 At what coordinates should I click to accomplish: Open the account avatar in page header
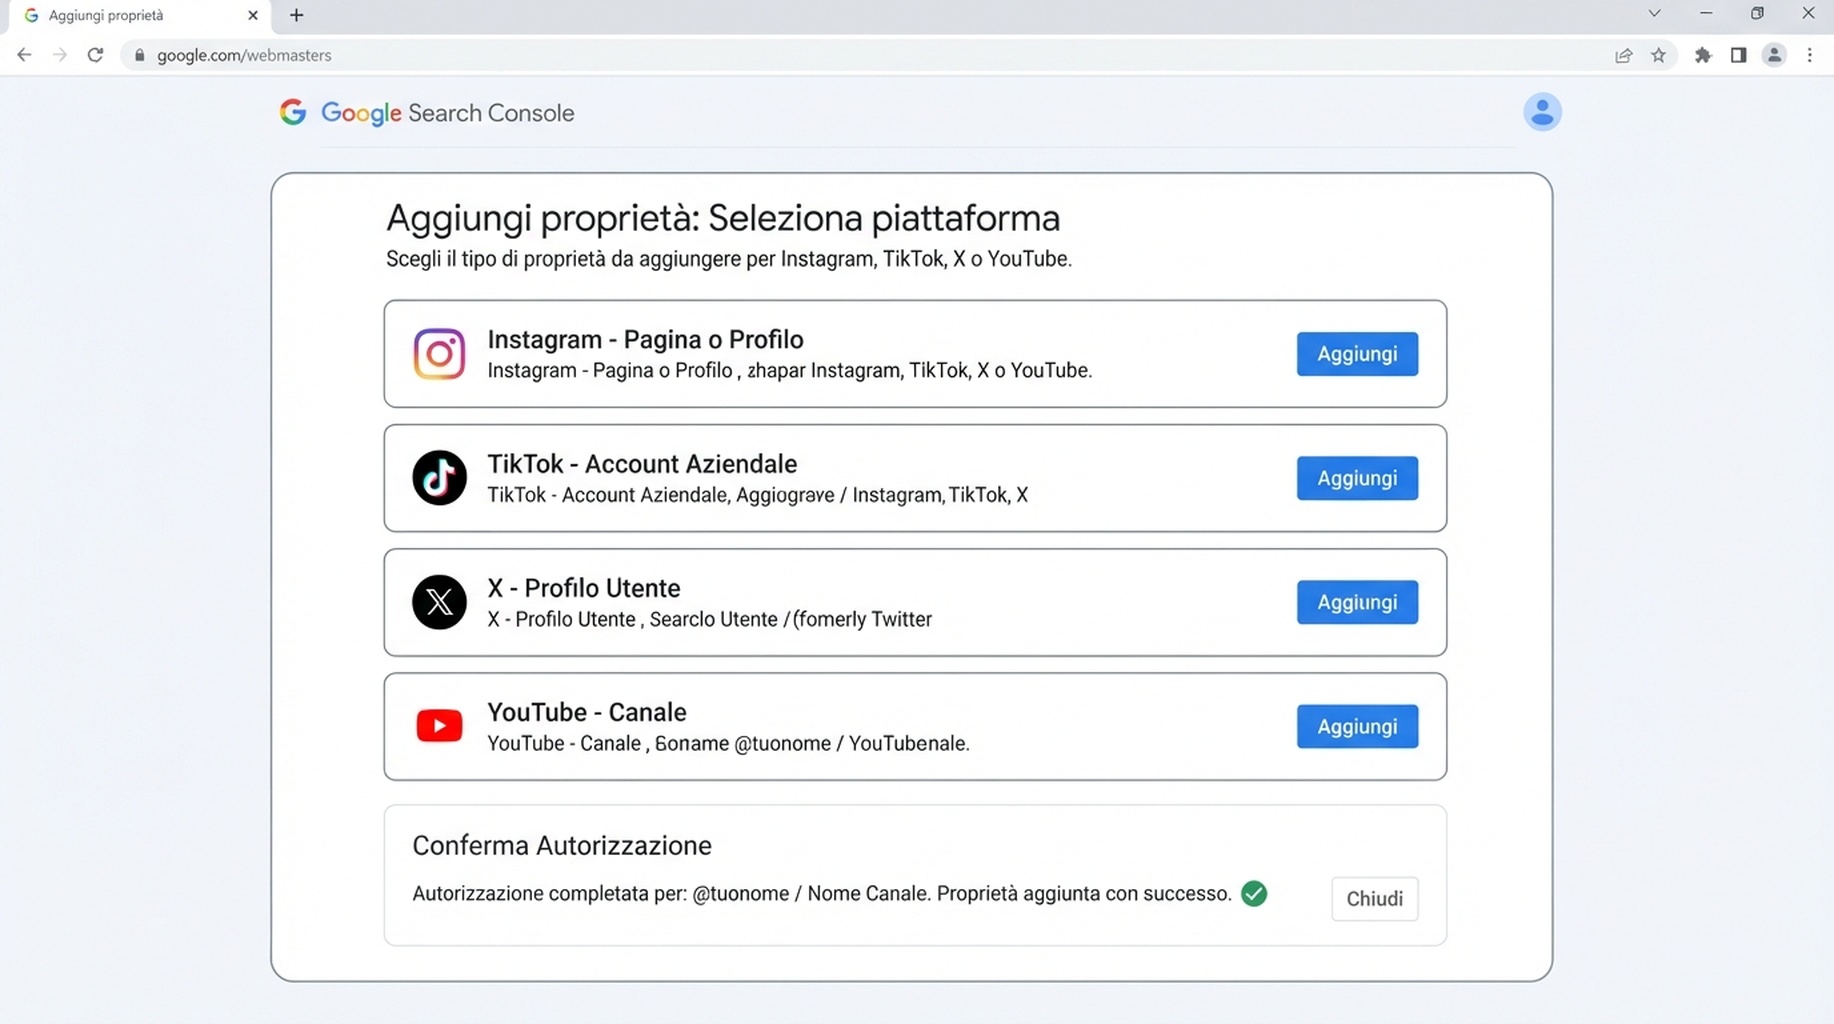1542,112
